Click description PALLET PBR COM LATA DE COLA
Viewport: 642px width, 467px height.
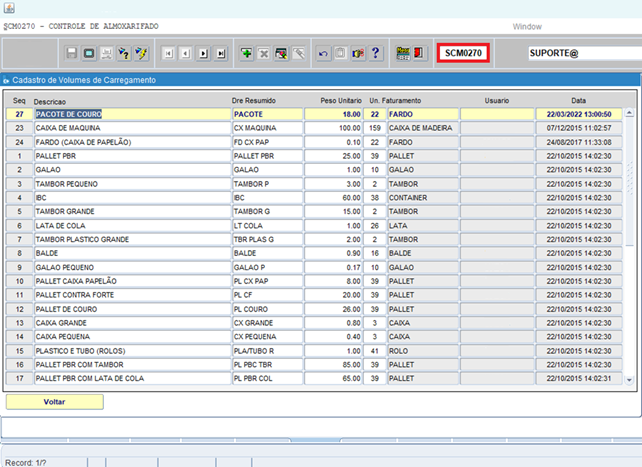coord(133,379)
